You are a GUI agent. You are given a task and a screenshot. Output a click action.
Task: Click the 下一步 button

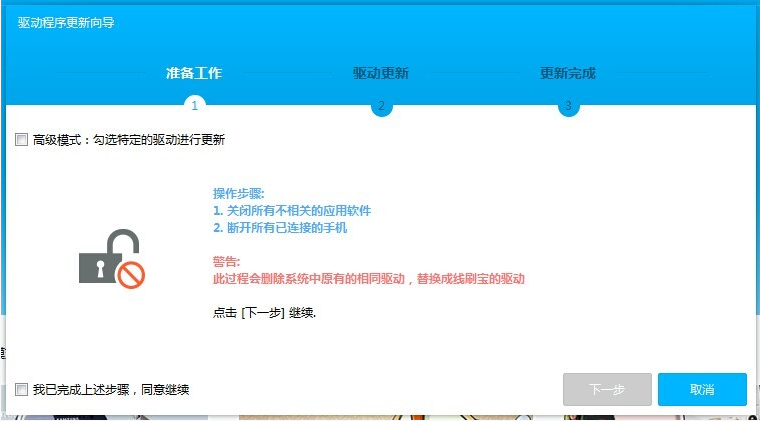(607, 390)
